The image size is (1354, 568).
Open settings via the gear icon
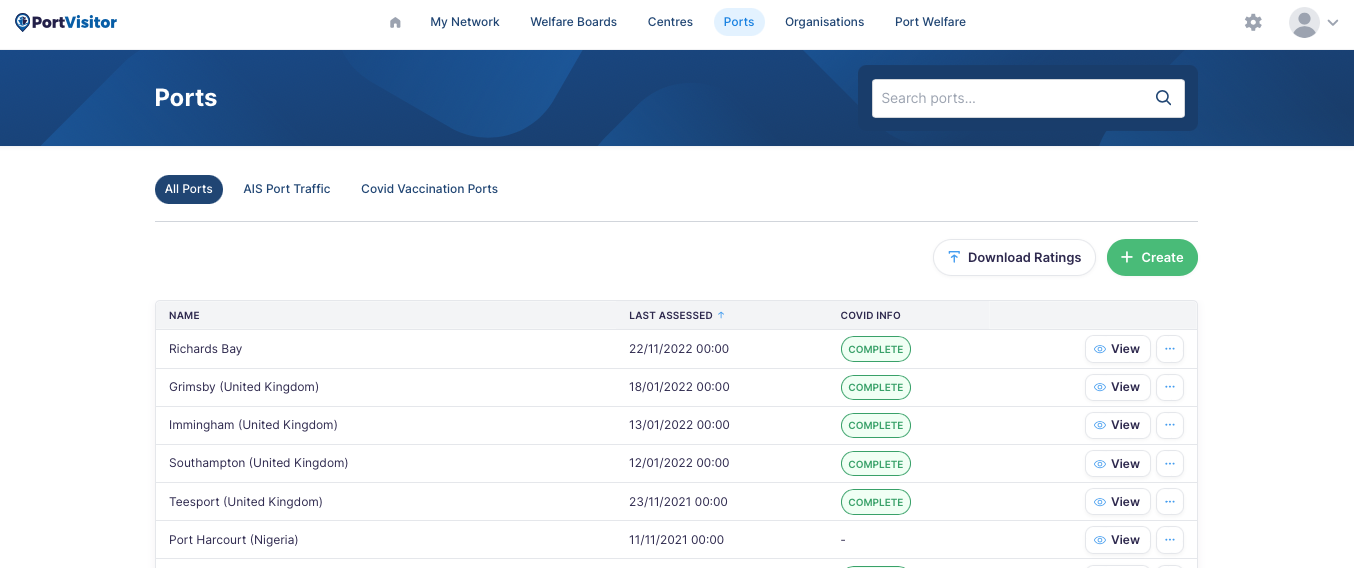click(1253, 22)
